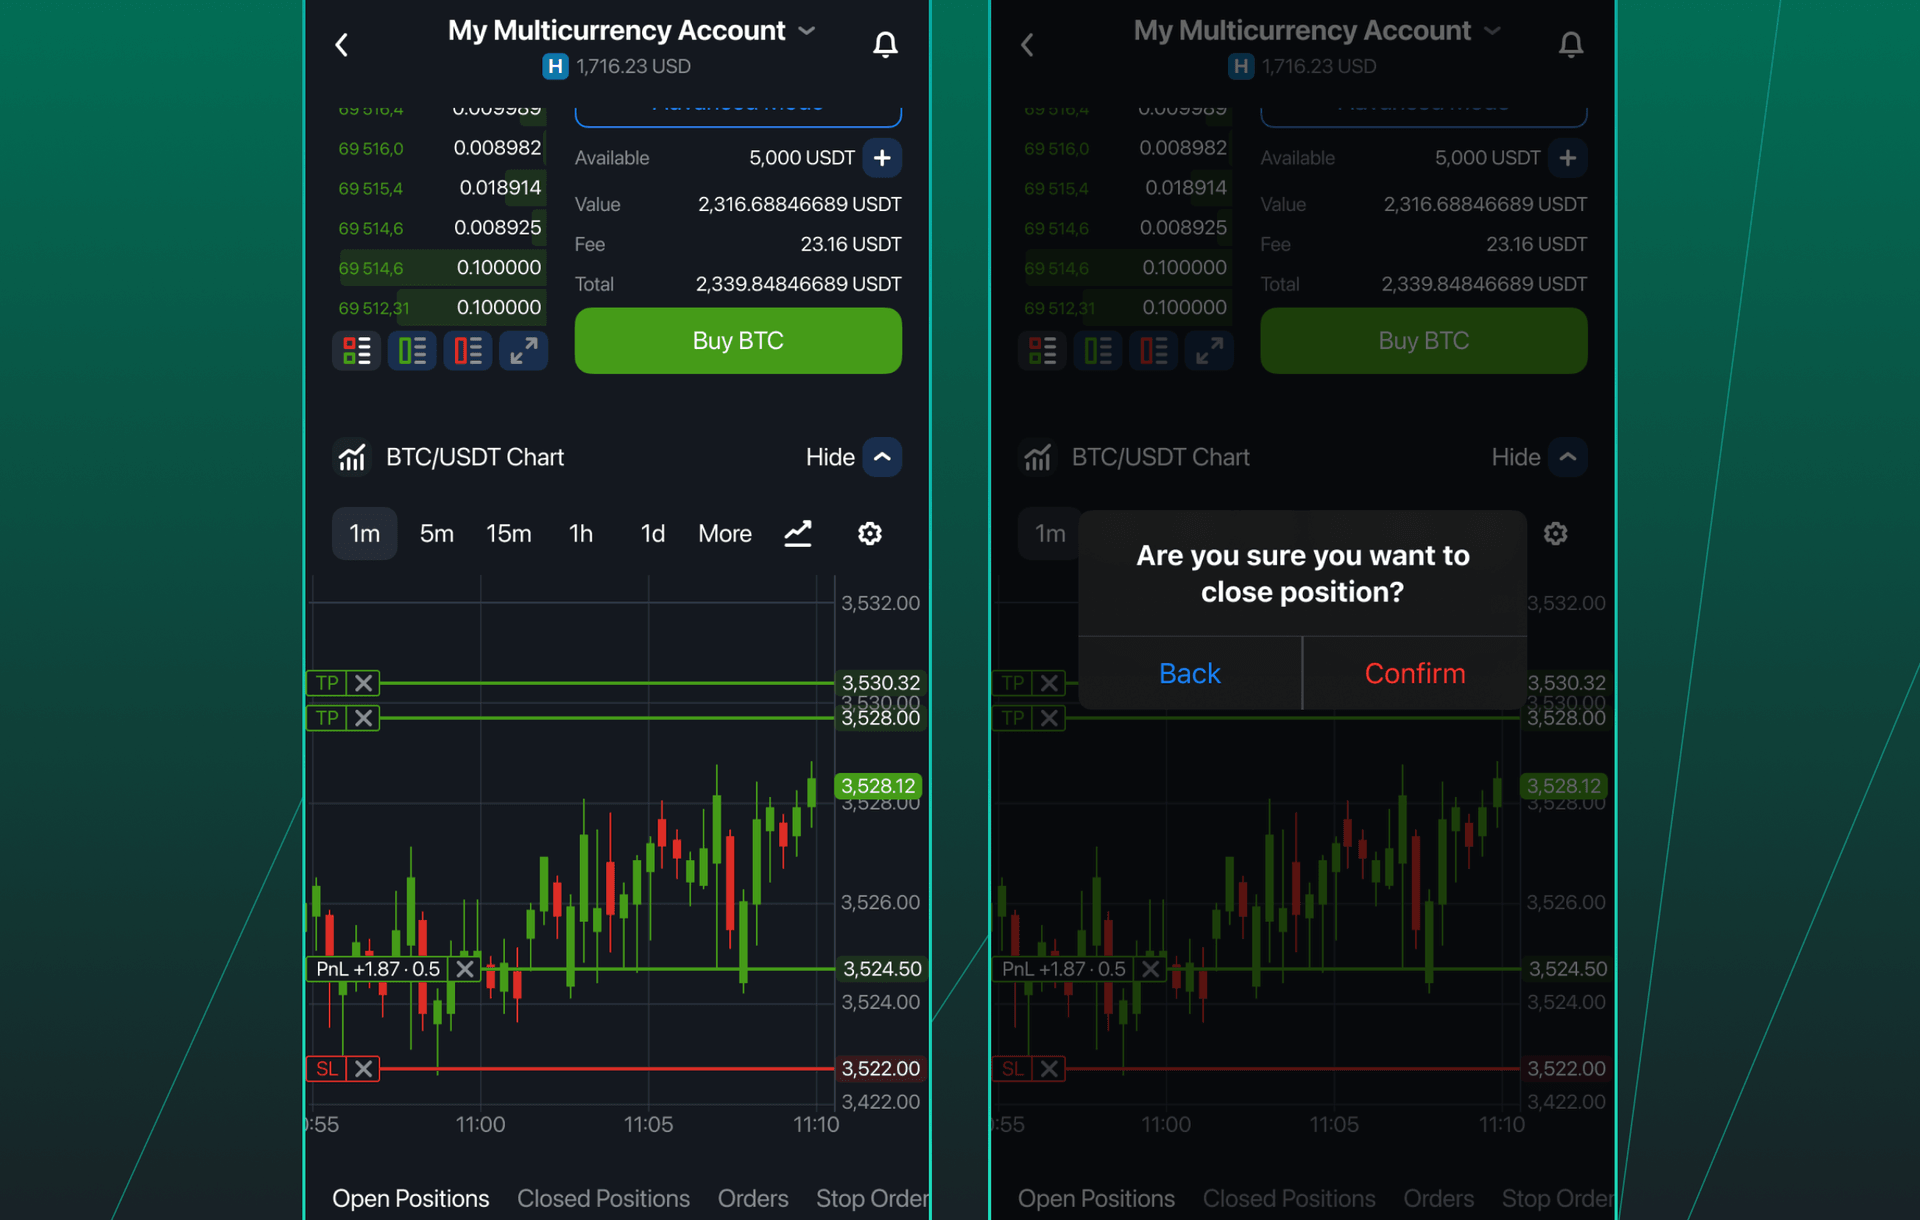
Task: Remove the upper TP line on the chart
Action: [x=364, y=683]
